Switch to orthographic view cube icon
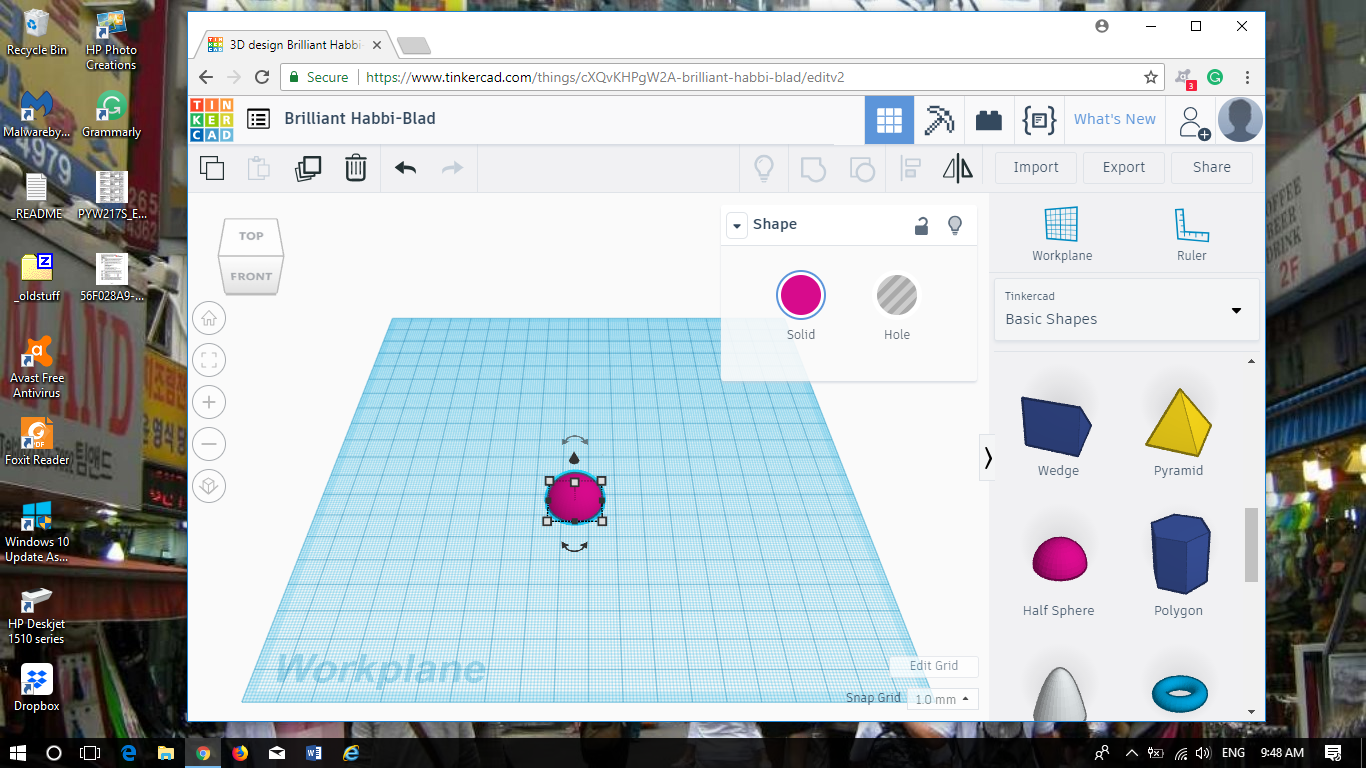The height and width of the screenshot is (768, 1366). tap(209, 486)
